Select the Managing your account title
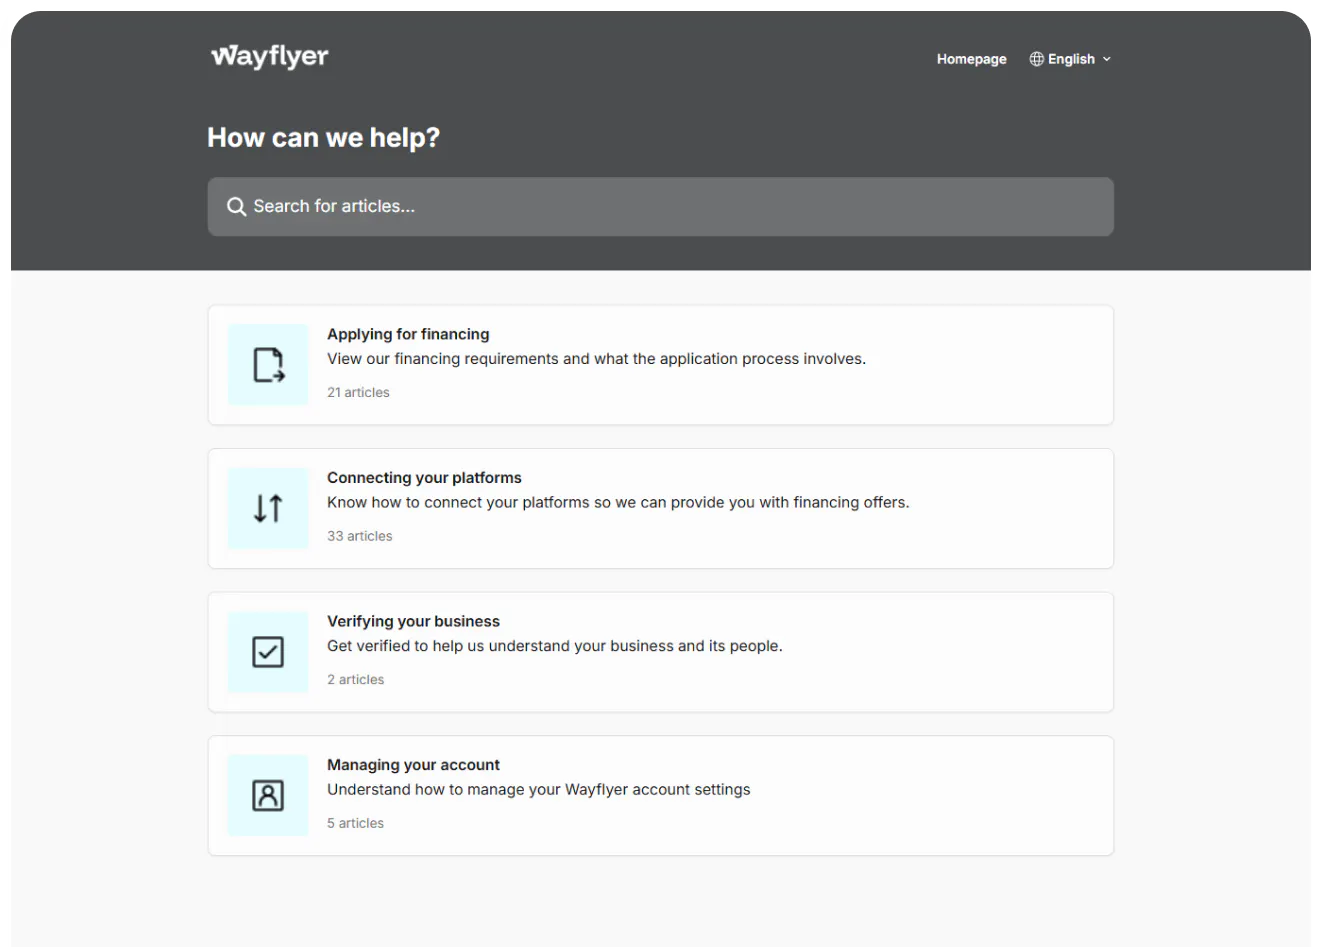Screen dimensions: 1322x947 (x=413, y=765)
